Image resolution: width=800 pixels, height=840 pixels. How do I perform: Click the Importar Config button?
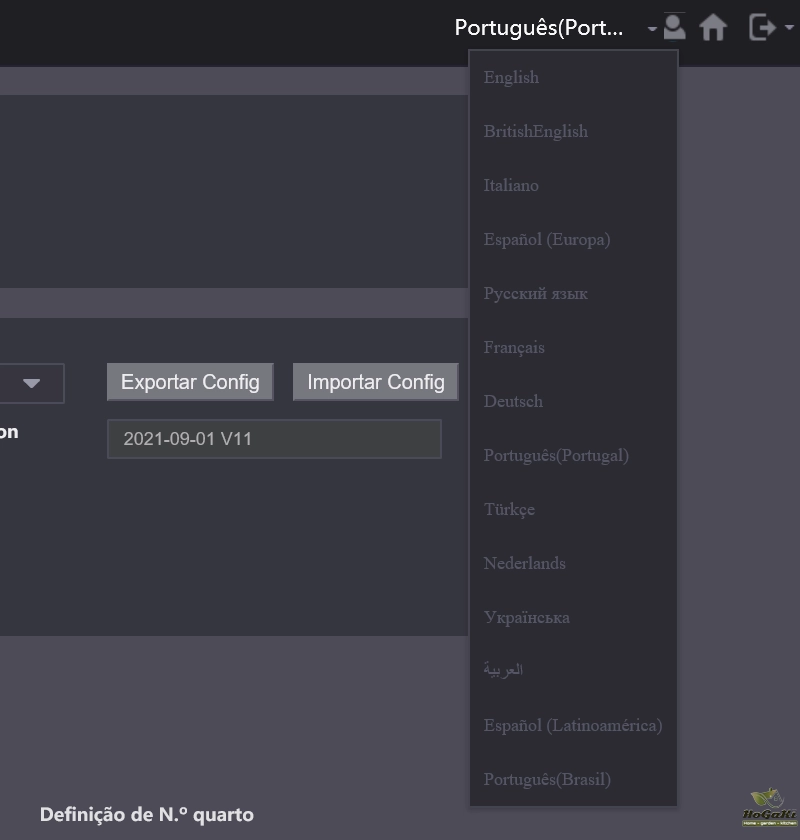[x=376, y=382]
